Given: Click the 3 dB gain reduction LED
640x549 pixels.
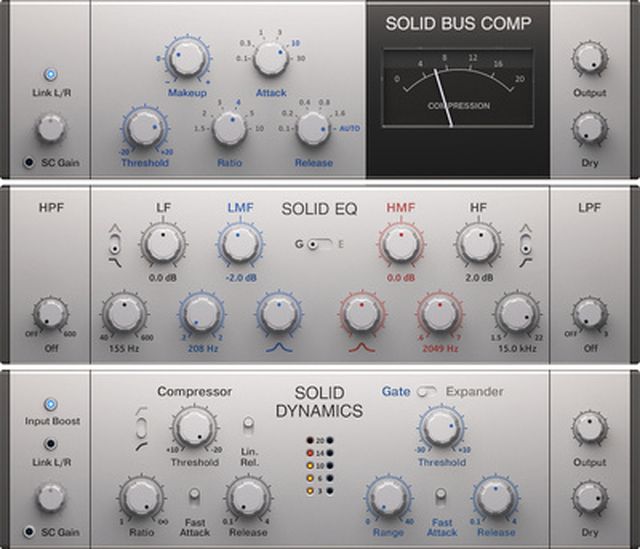Looking at the screenshot, I should (310, 491).
